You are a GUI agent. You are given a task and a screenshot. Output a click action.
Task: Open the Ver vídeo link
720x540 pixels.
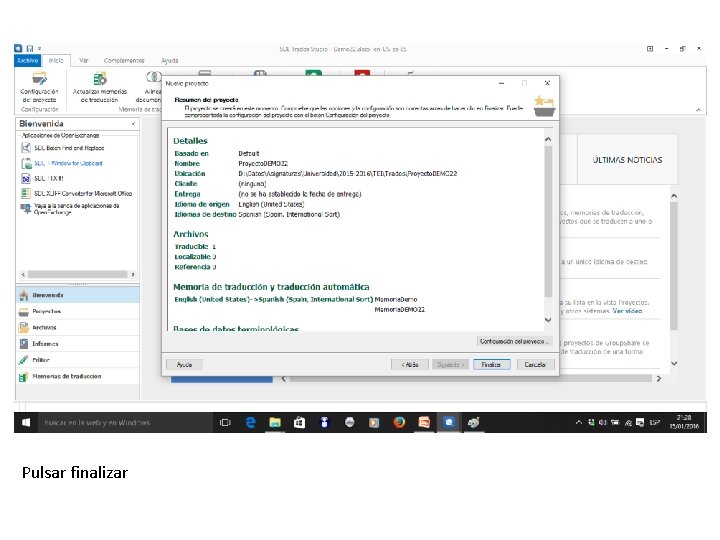[x=627, y=311]
